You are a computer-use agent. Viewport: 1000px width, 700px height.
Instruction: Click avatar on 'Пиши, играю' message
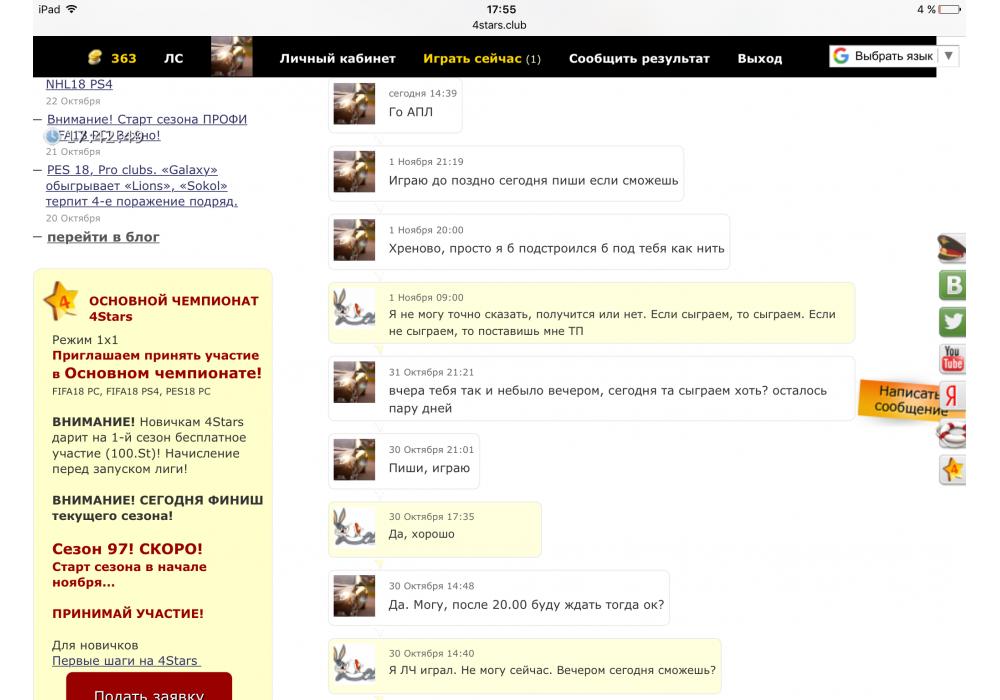354,459
